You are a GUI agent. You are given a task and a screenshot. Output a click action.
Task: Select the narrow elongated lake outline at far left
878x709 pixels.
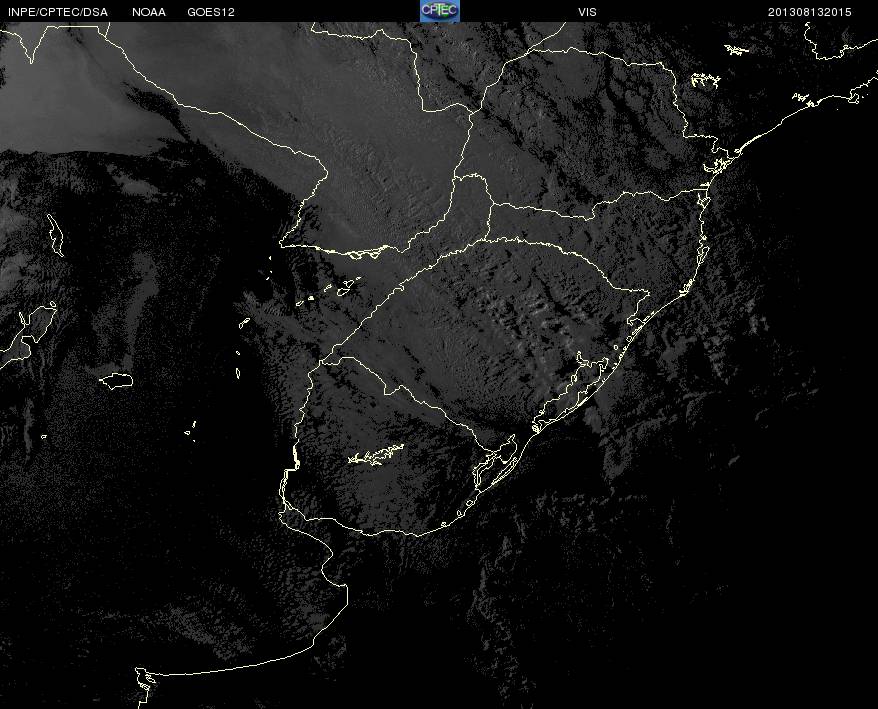coord(55,235)
